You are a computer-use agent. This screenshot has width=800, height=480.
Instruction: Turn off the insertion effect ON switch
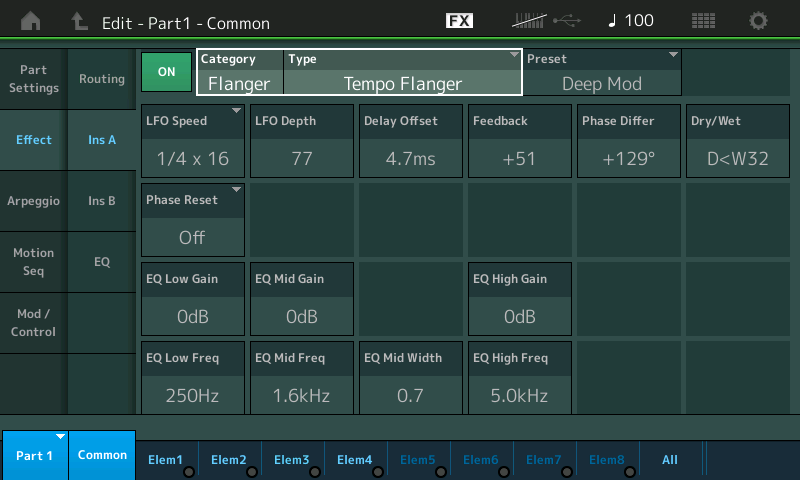[x=166, y=72]
